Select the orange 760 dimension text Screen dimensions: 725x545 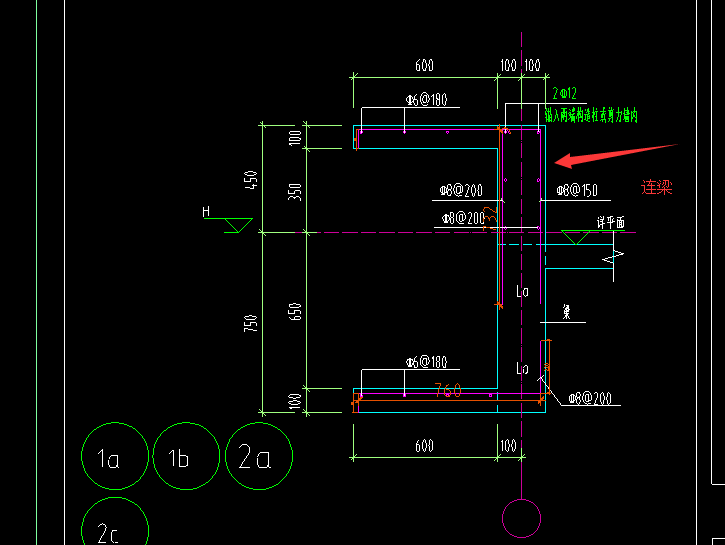(x=448, y=390)
